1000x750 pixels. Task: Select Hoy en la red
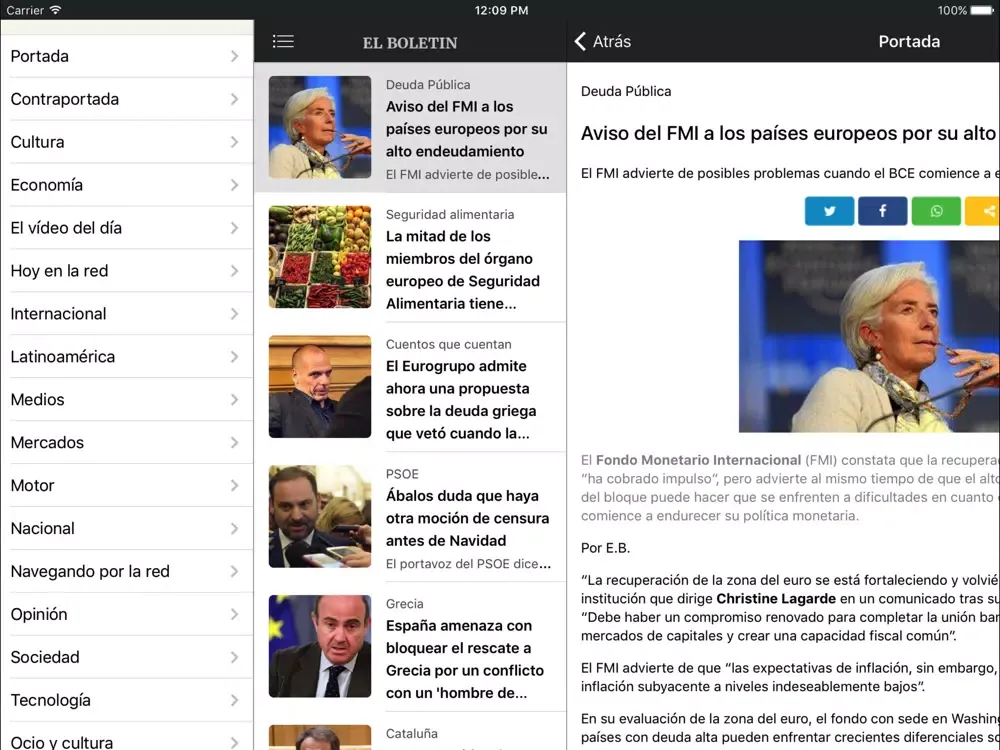point(127,270)
